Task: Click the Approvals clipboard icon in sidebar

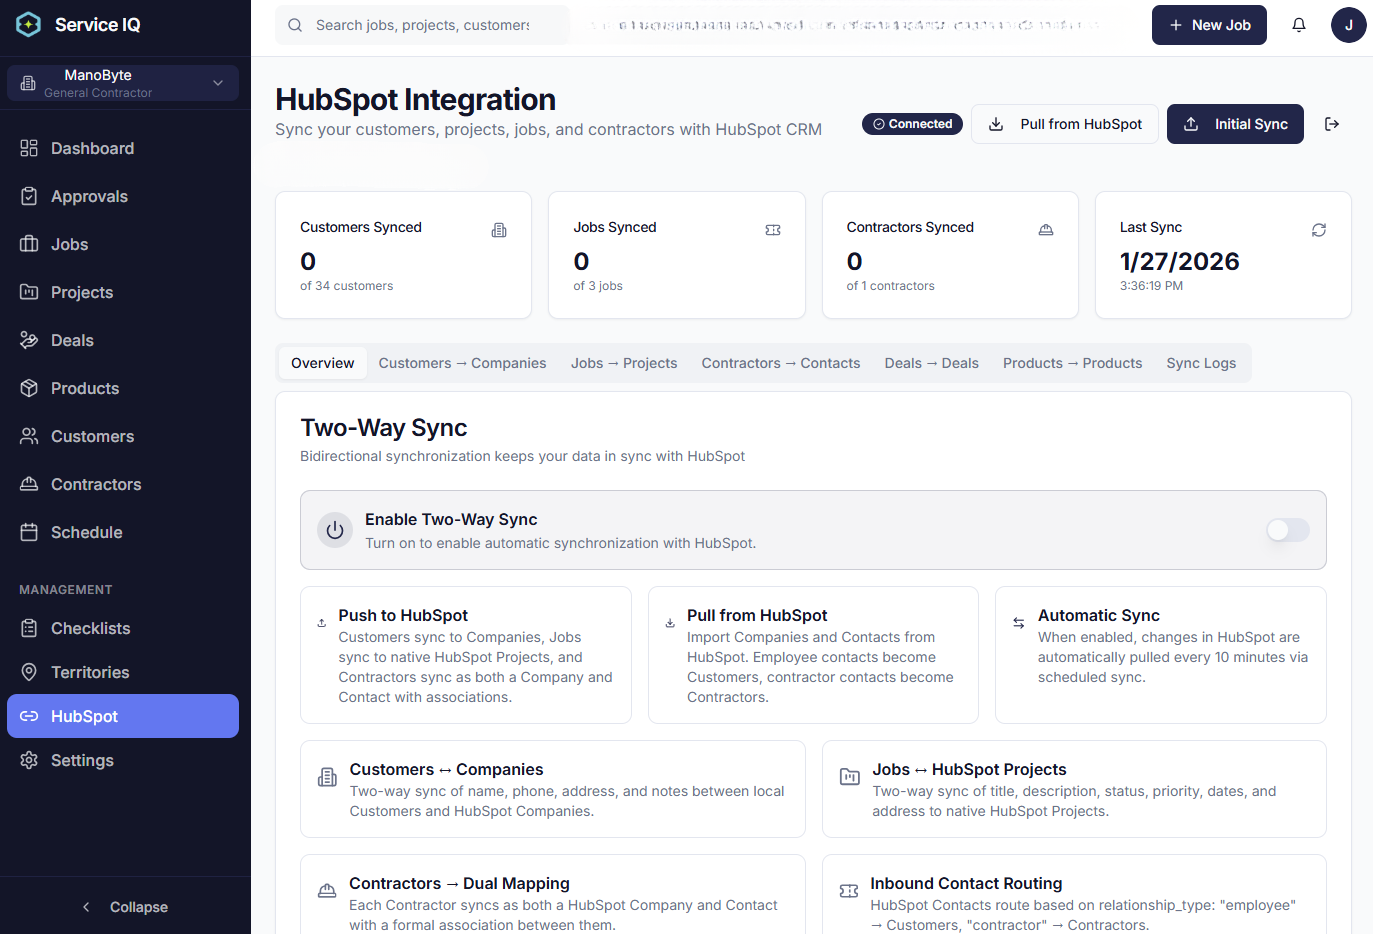Action: point(29,196)
